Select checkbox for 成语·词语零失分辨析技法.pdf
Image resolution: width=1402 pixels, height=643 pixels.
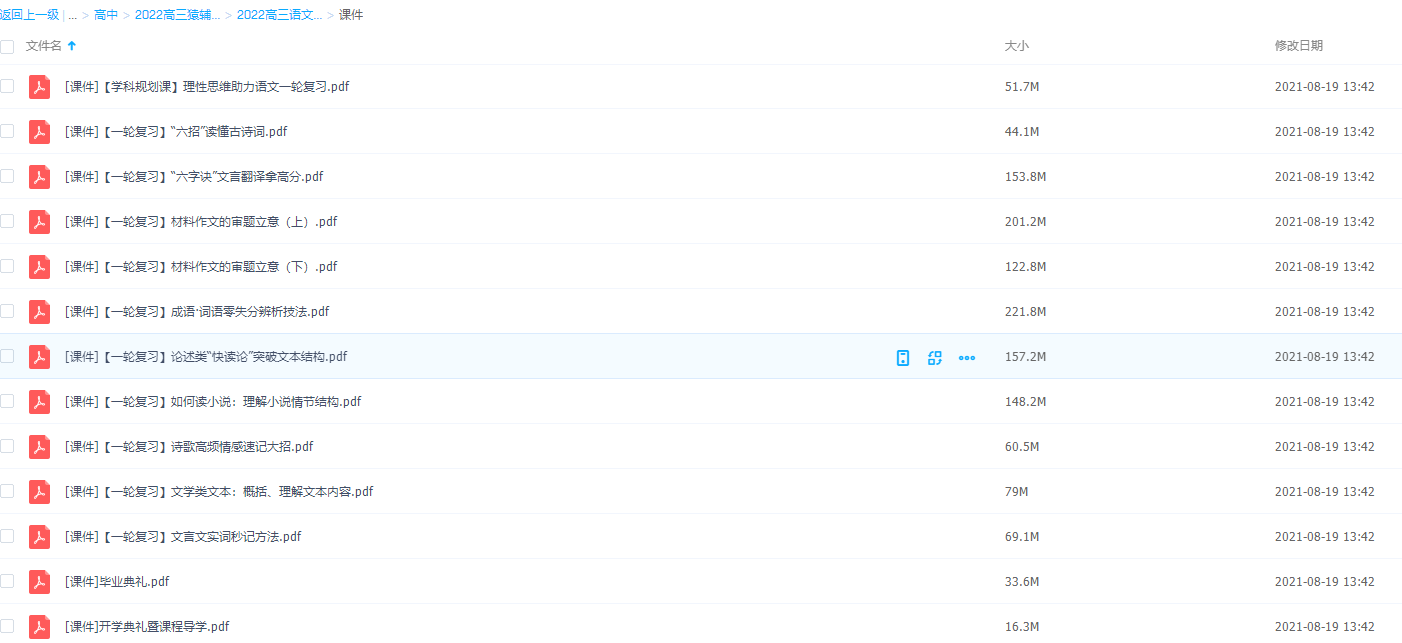coord(7,311)
